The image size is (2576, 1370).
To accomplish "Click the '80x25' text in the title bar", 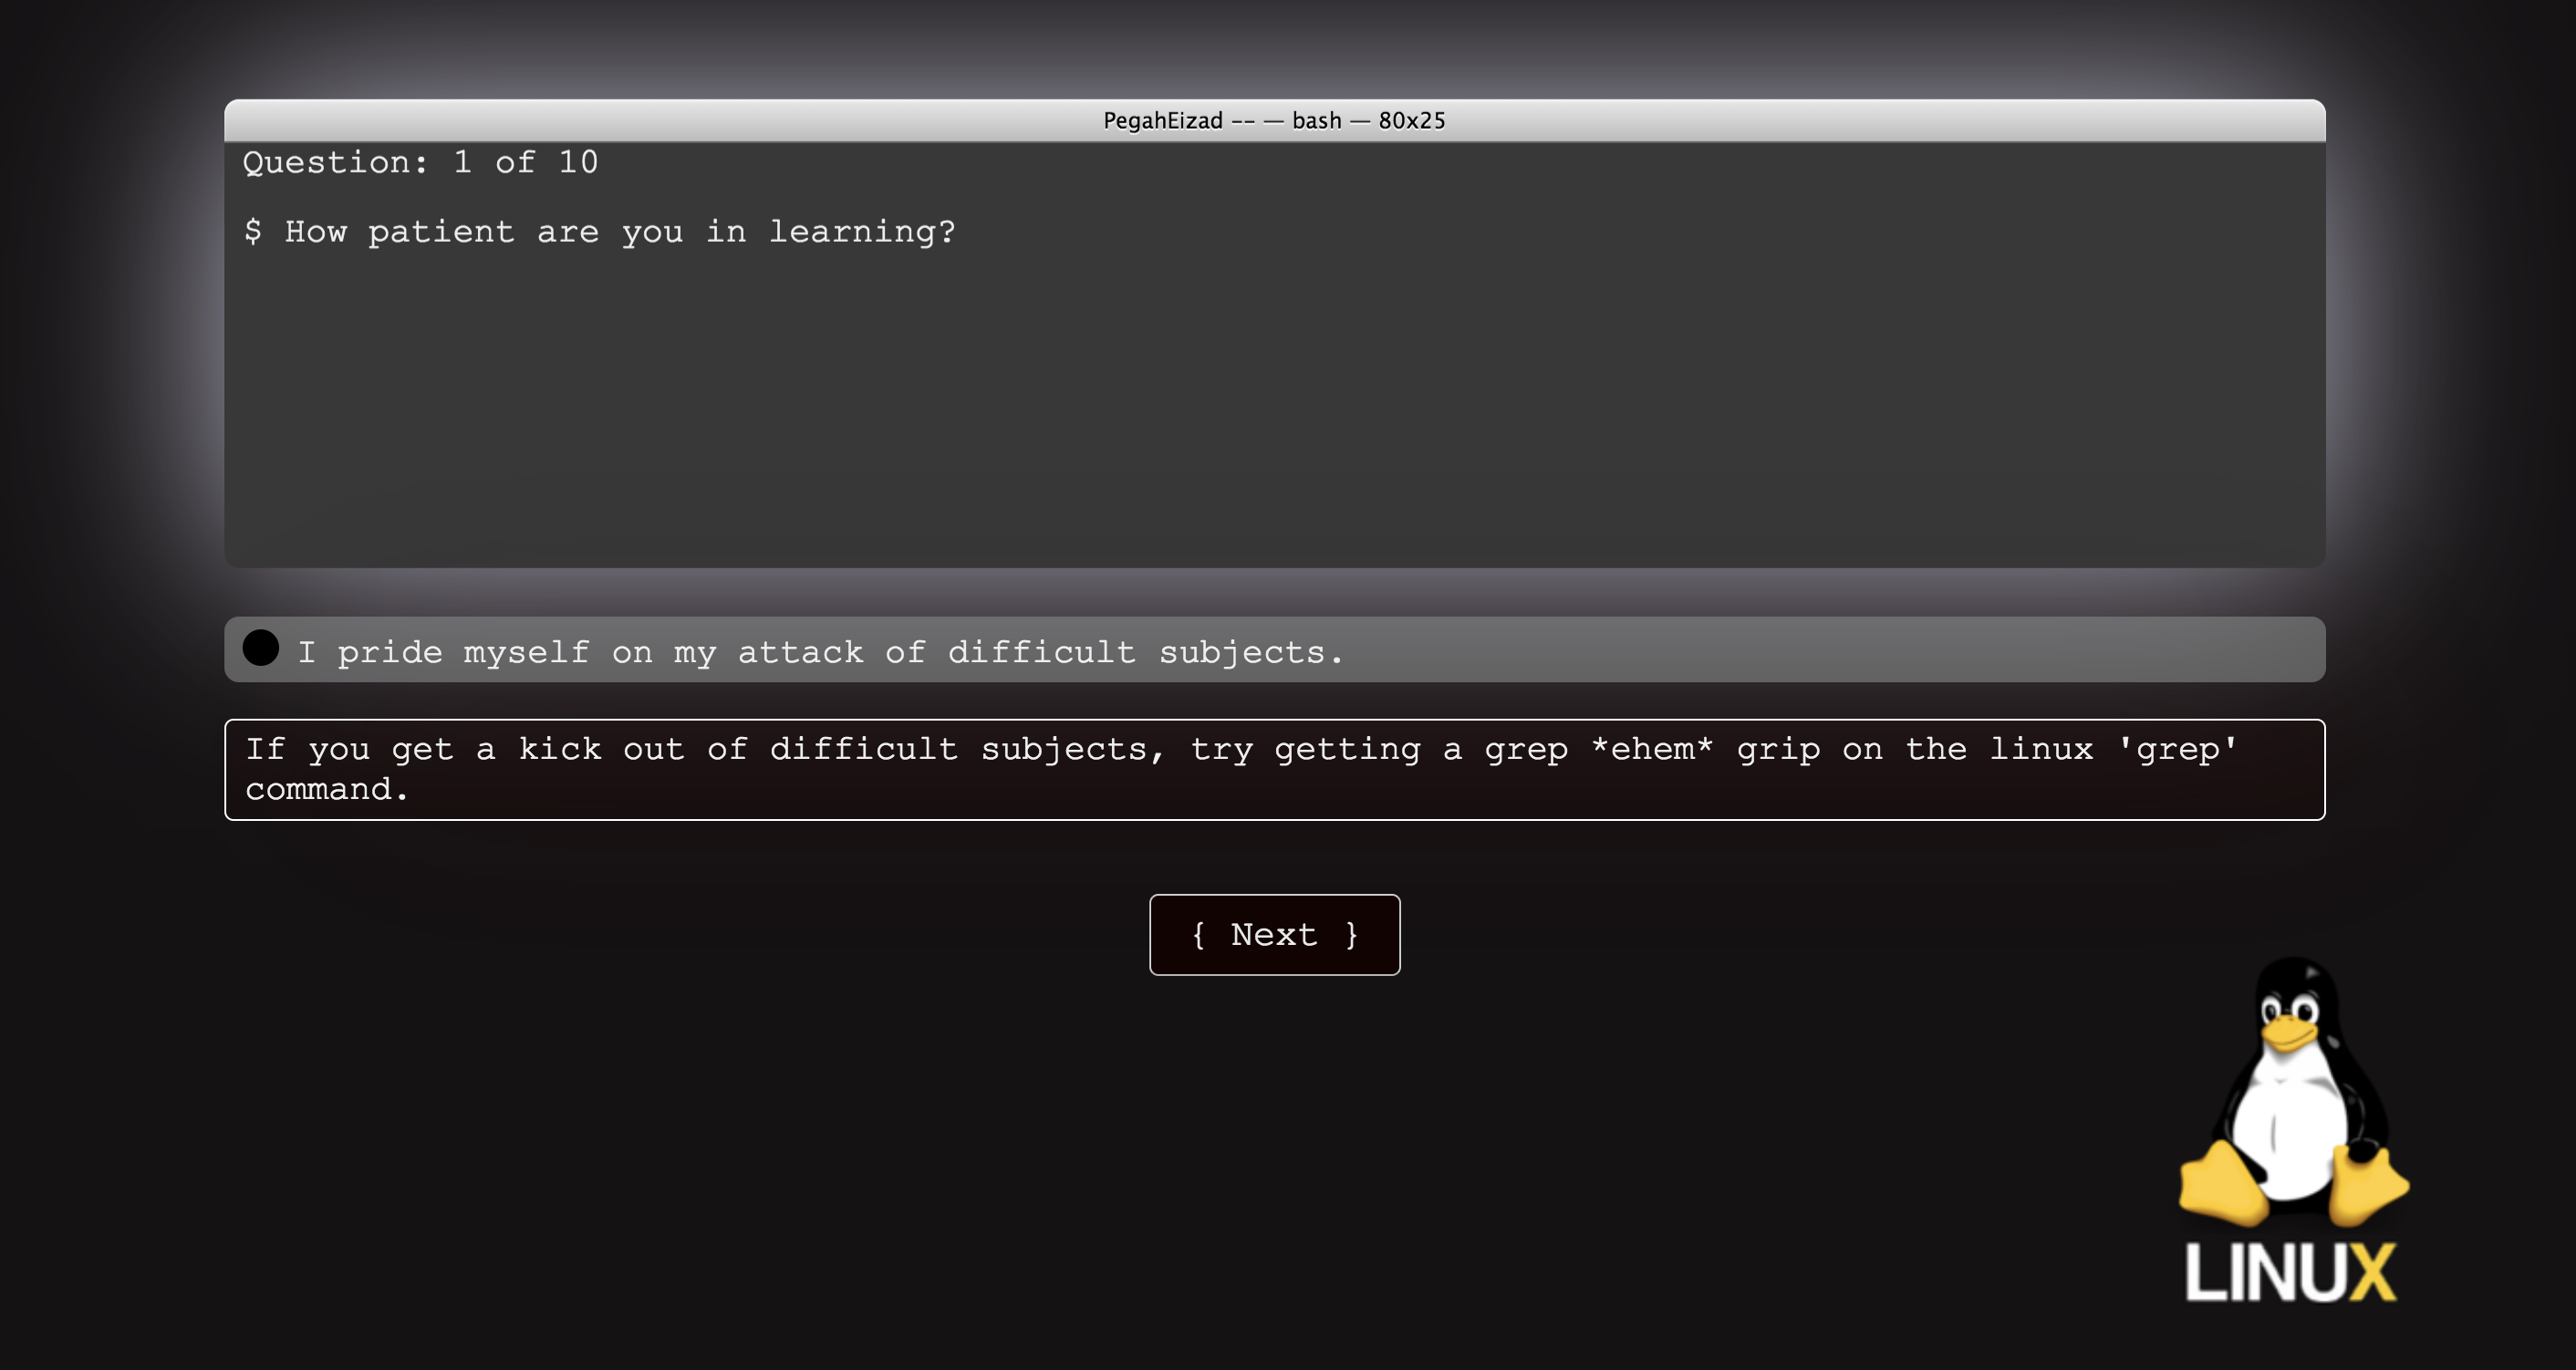I will point(1411,121).
